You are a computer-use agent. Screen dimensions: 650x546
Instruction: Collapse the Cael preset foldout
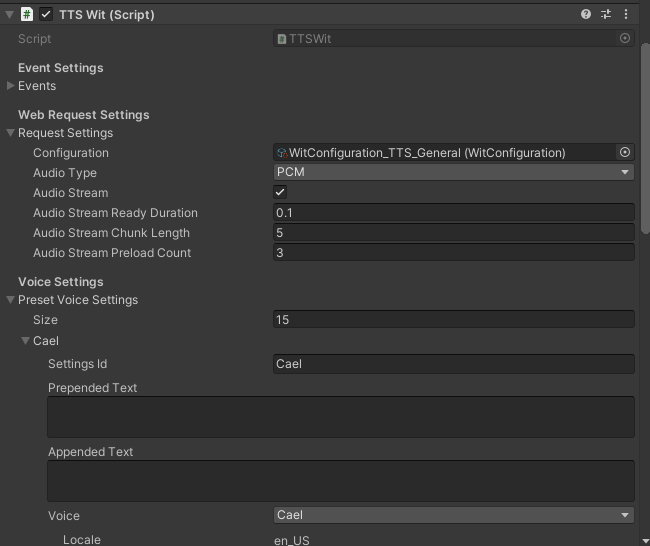point(25,341)
